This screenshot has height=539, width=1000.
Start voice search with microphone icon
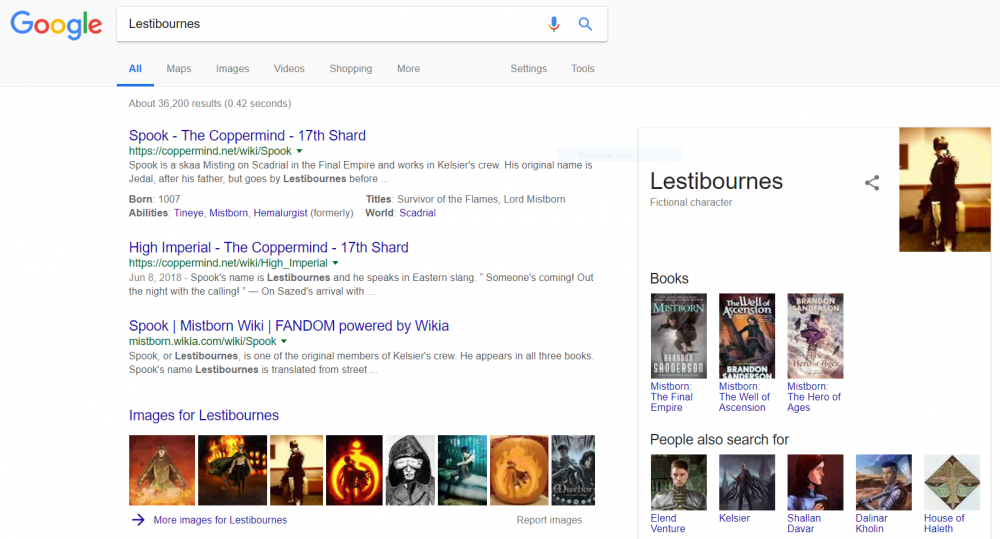[x=554, y=24]
